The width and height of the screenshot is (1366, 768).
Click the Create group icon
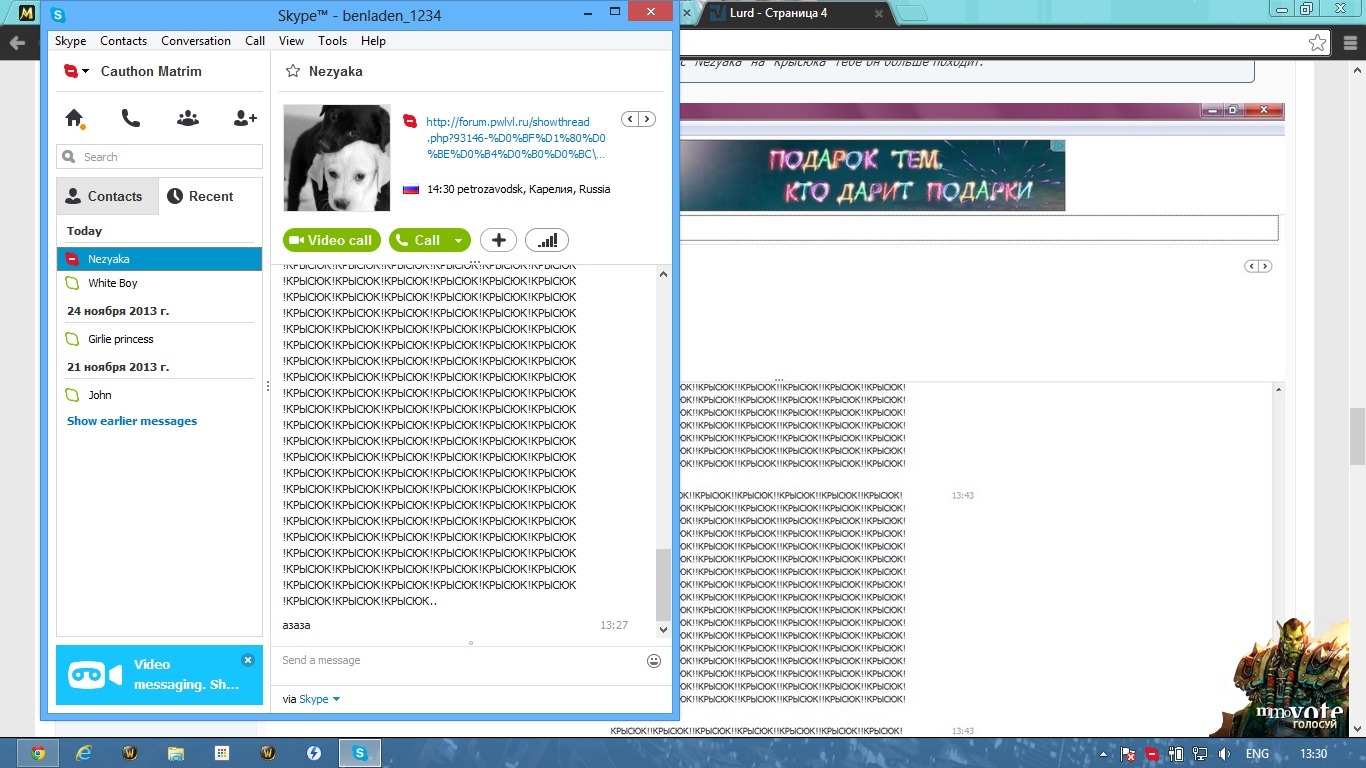coord(188,118)
